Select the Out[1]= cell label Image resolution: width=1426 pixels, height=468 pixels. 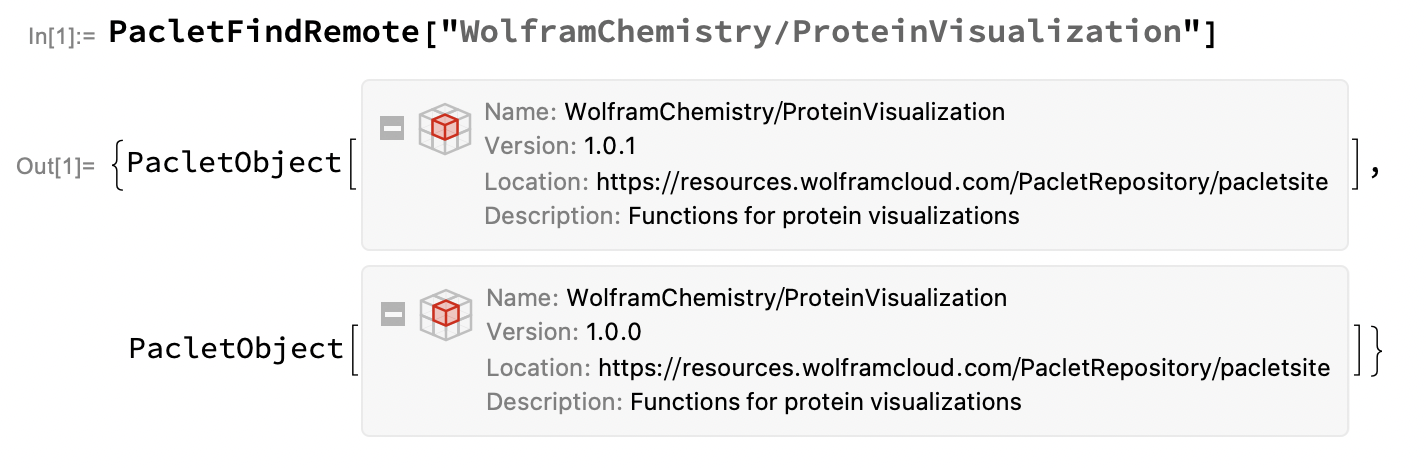pos(55,166)
